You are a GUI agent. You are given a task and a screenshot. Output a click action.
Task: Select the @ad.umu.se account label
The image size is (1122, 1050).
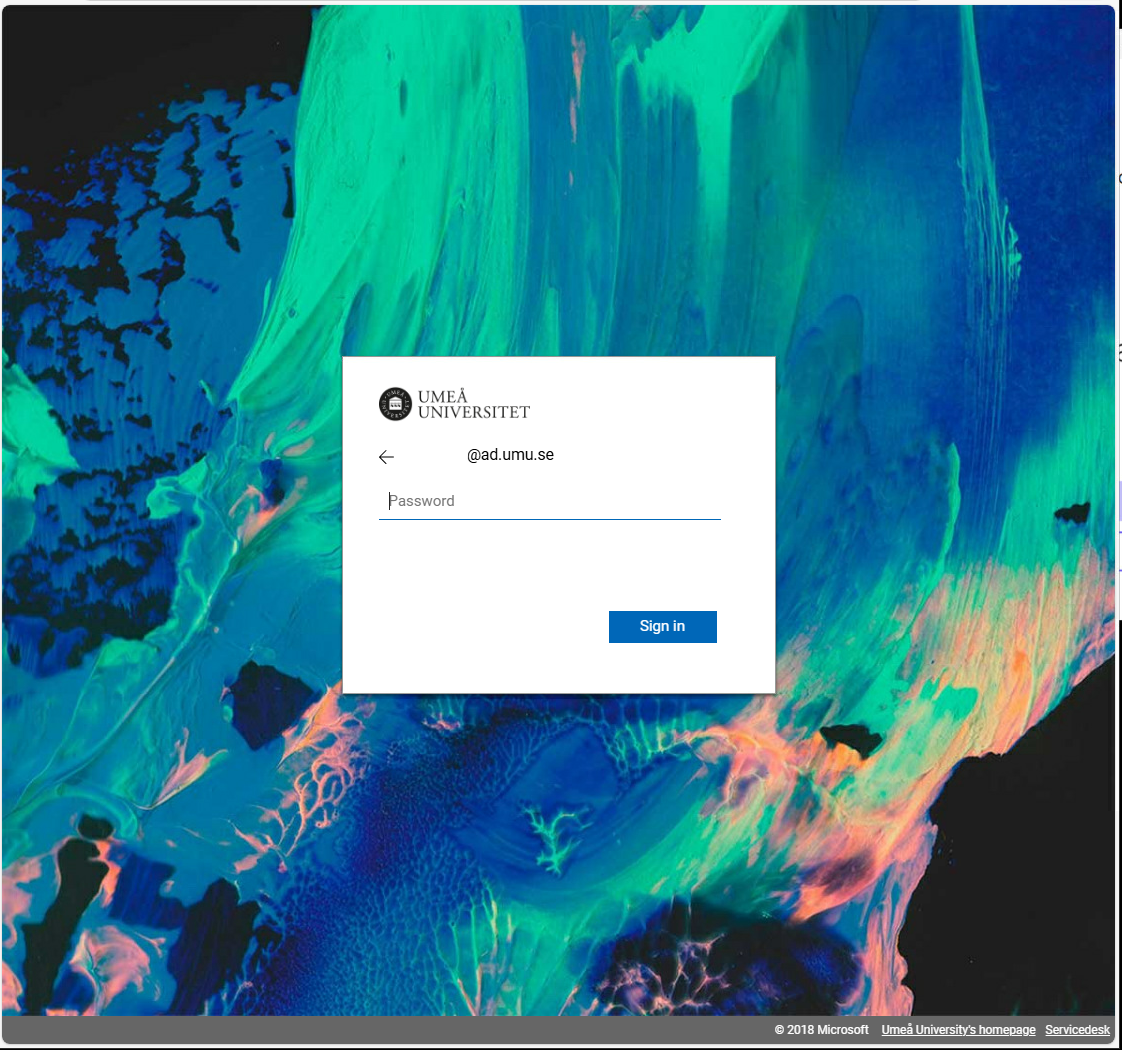tap(510, 454)
